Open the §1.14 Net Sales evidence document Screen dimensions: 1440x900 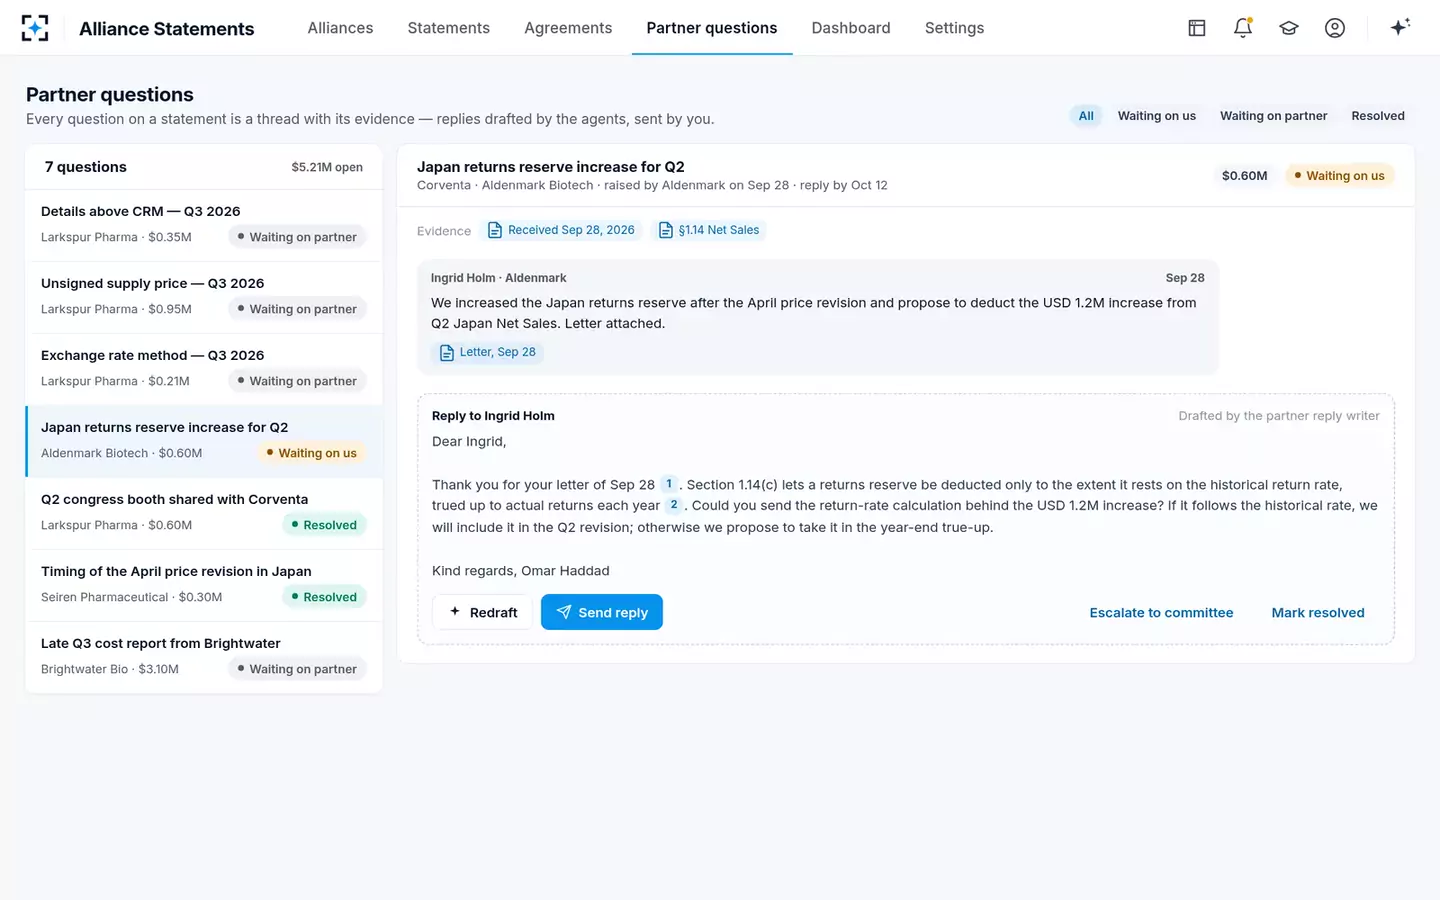coord(709,230)
